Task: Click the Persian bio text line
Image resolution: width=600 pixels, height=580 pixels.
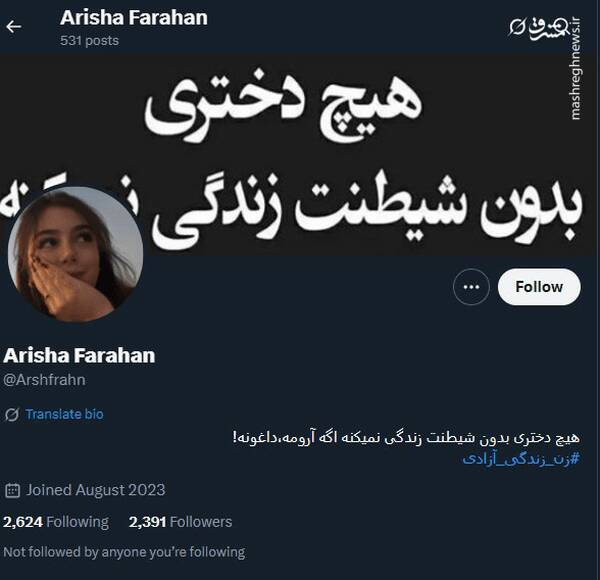Action: coord(406,438)
